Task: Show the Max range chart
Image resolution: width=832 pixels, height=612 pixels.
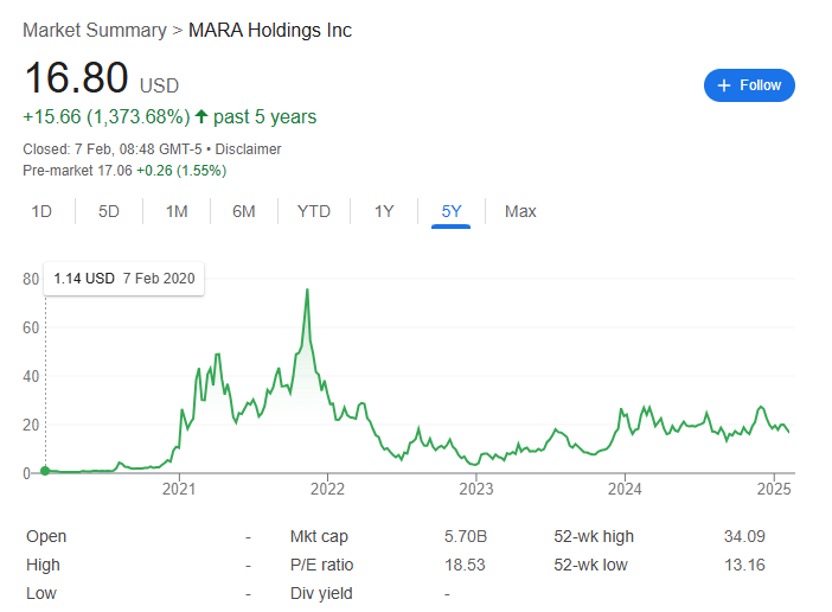Action: tap(520, 211)
